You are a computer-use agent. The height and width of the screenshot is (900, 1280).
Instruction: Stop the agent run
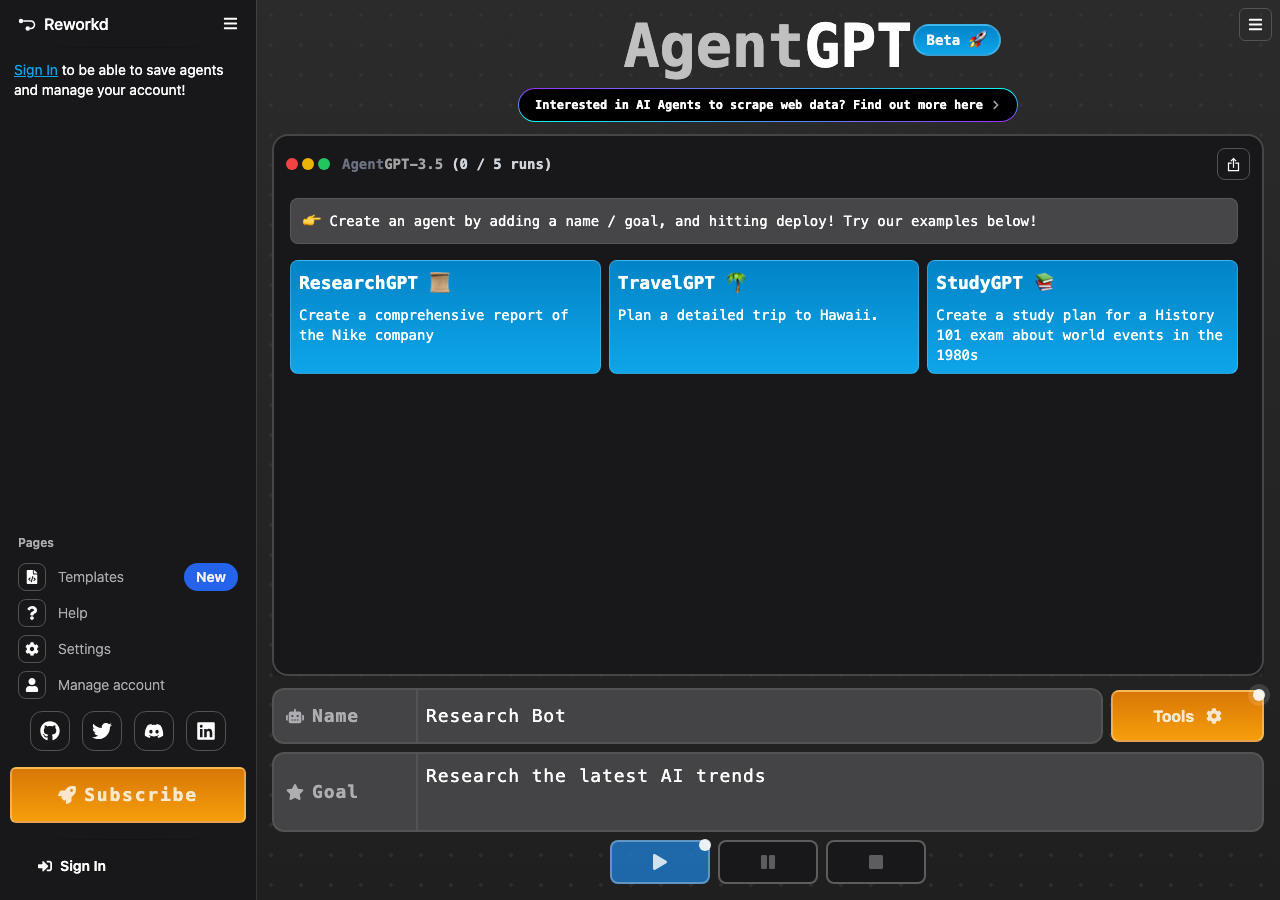point(876,862)
